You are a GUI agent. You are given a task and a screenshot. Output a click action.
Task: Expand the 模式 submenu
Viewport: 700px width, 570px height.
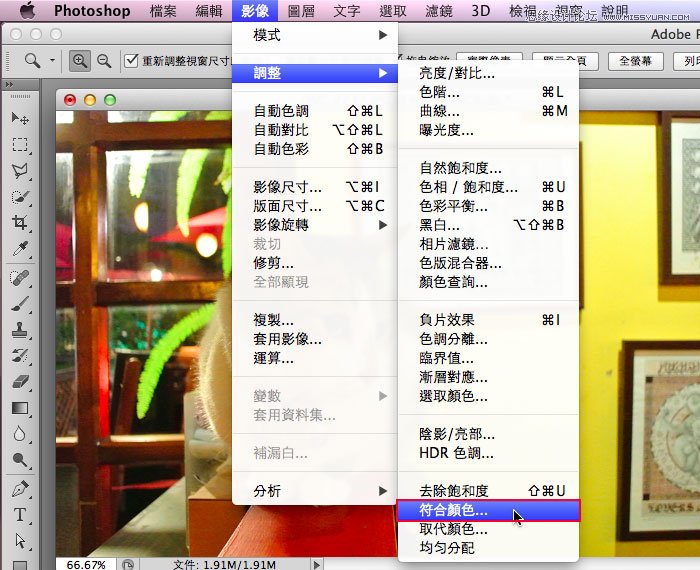click(x=315, y=35)
